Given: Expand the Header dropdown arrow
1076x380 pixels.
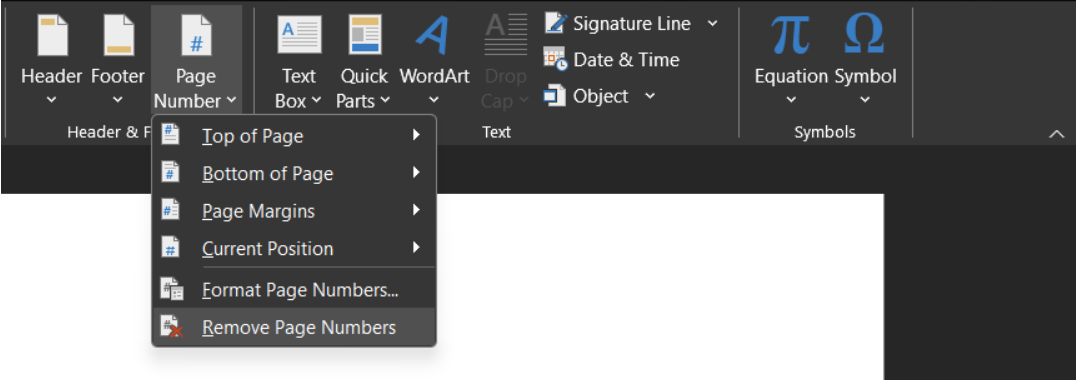Looking at the screenshot, I should click(51, 100).
